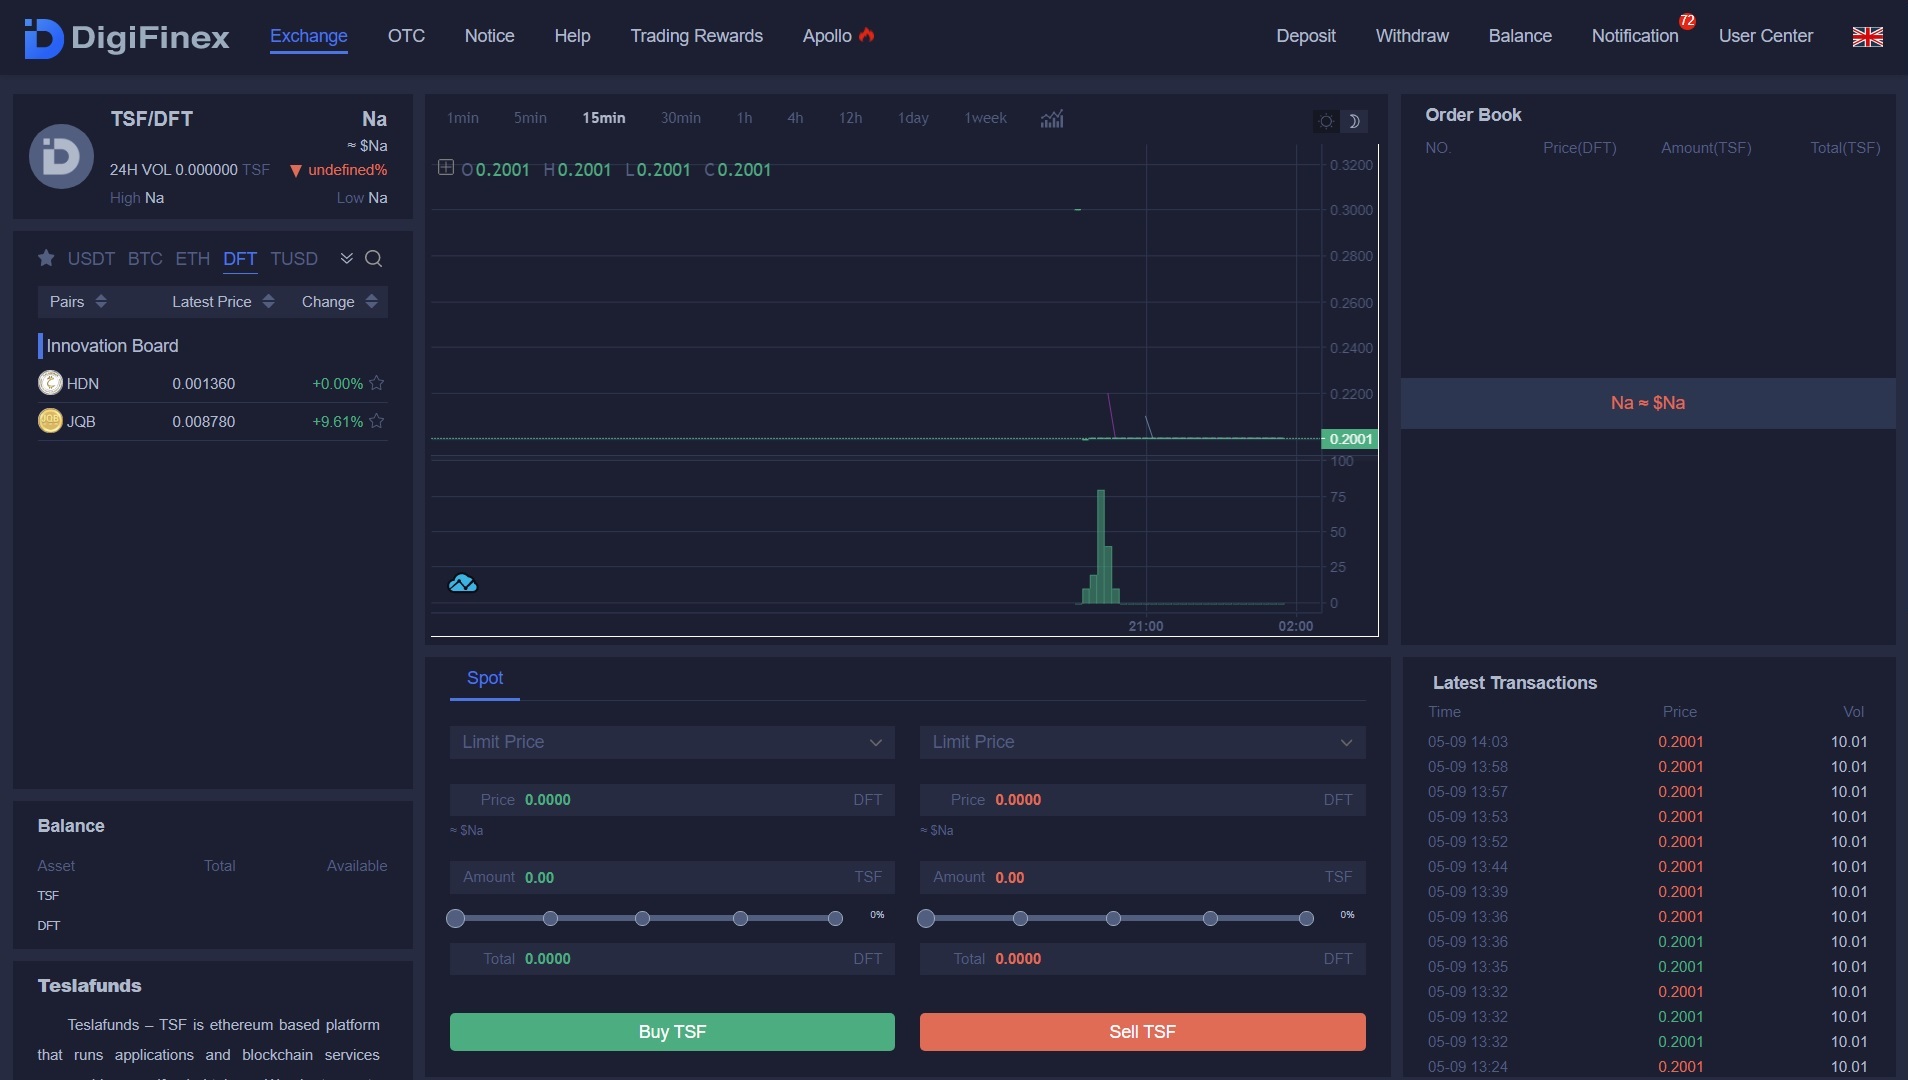Open OTC page
This screenshot has width=1908, height=1080.
[x=406, y=36]
